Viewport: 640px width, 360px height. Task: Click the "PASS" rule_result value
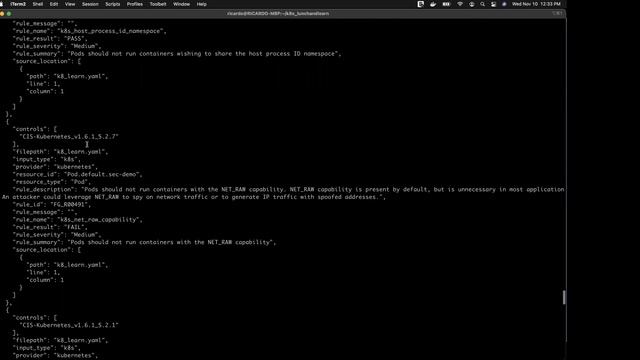tap(76, 38)
